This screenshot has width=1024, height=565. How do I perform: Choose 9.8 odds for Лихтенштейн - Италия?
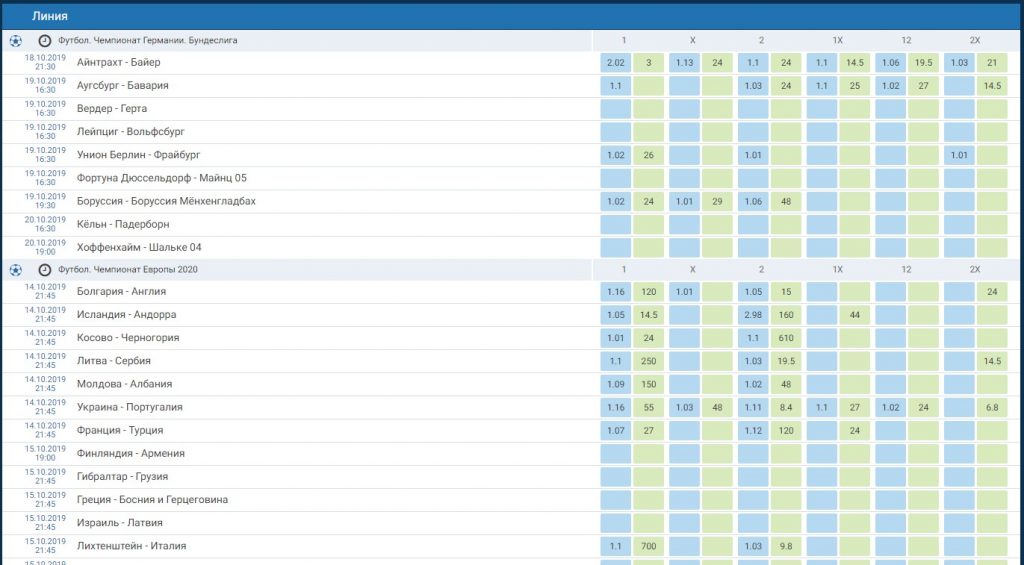click(x=786, y=546)
